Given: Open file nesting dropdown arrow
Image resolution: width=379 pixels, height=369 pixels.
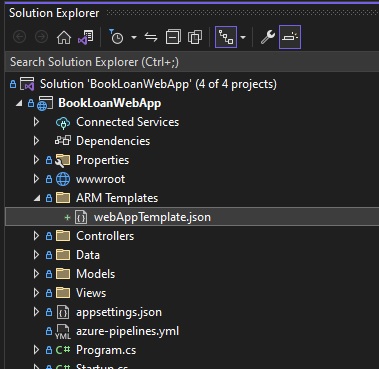Looking at the screenshot, I should click(x=243, y=37).
